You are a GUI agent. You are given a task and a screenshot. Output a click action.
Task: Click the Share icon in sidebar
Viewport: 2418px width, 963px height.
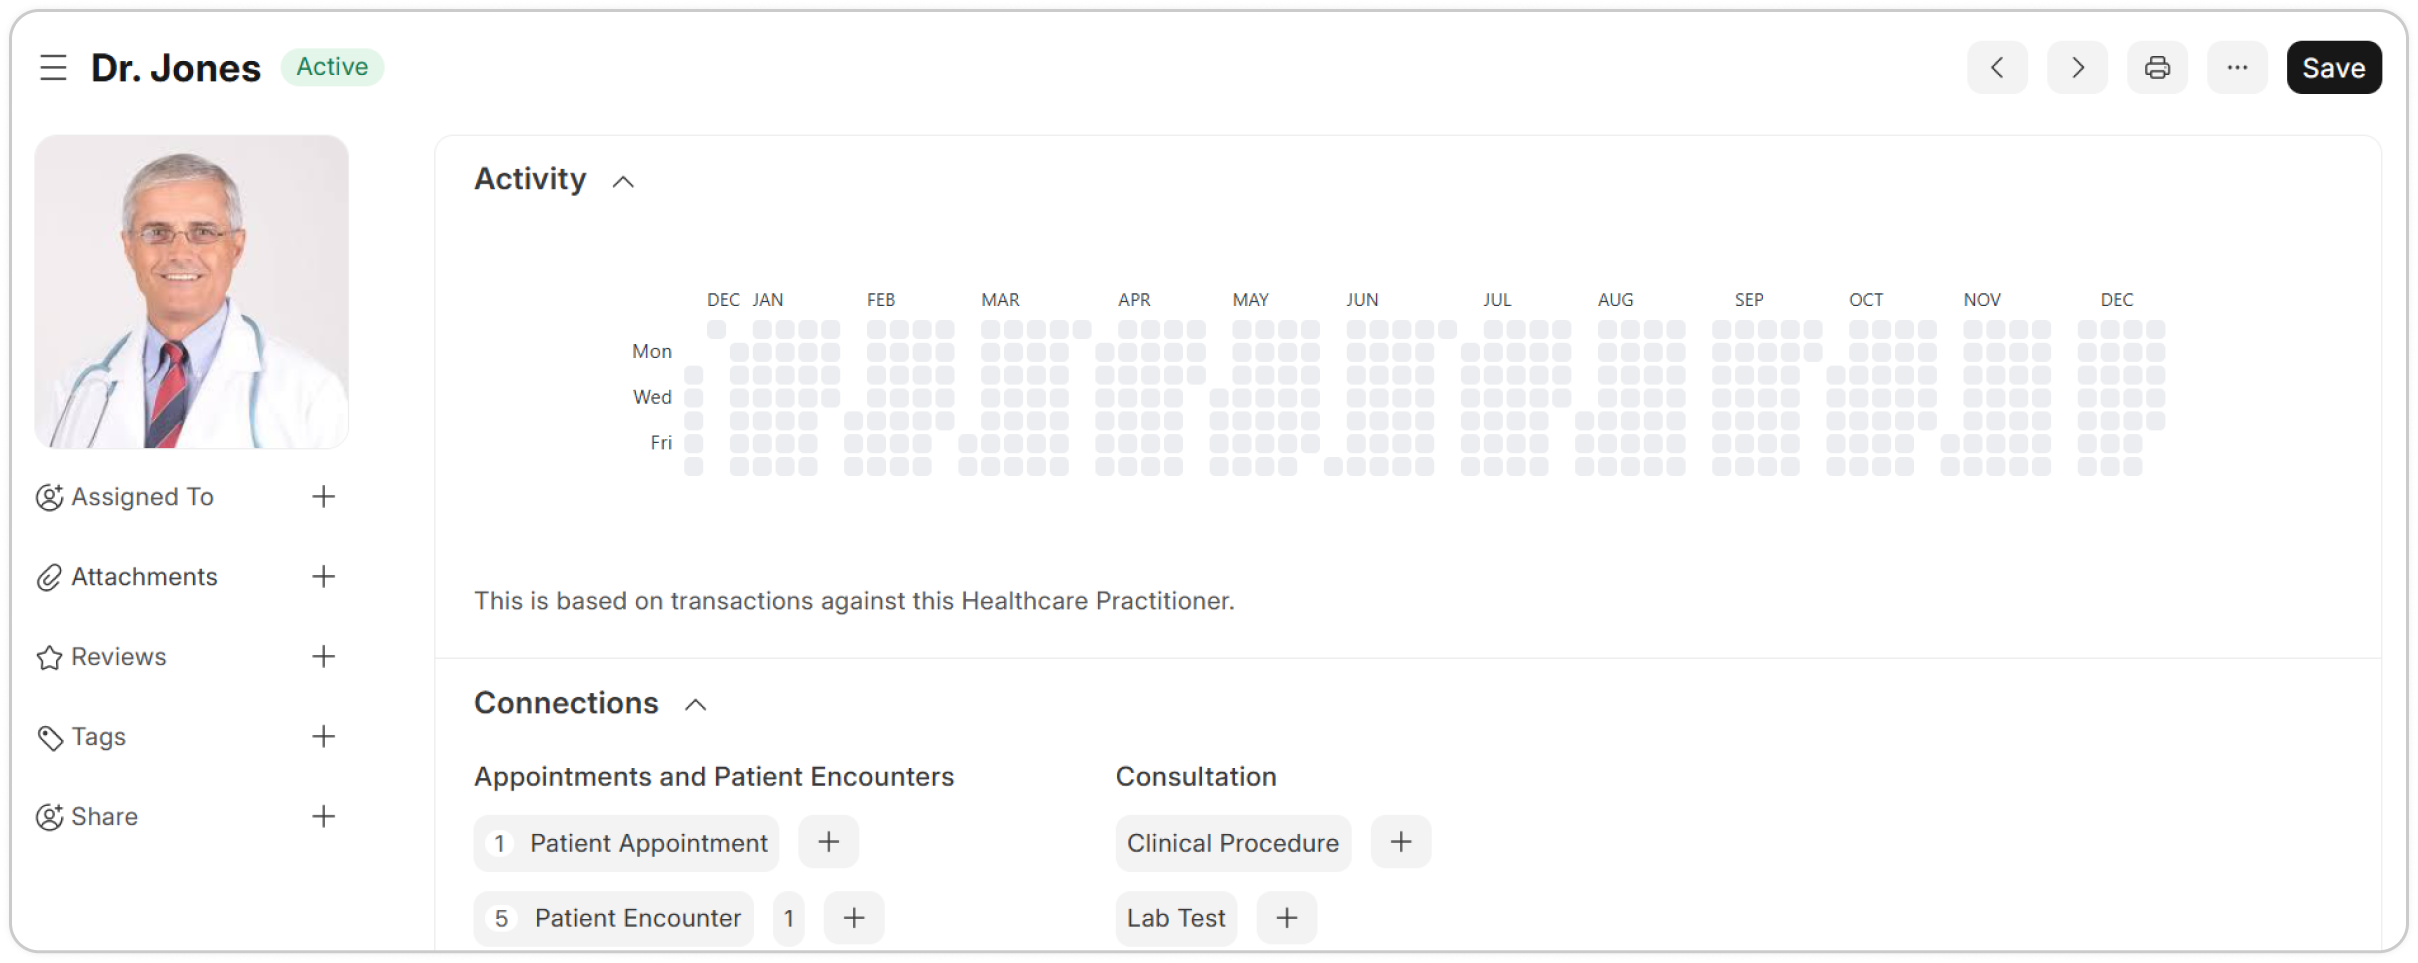49,817
